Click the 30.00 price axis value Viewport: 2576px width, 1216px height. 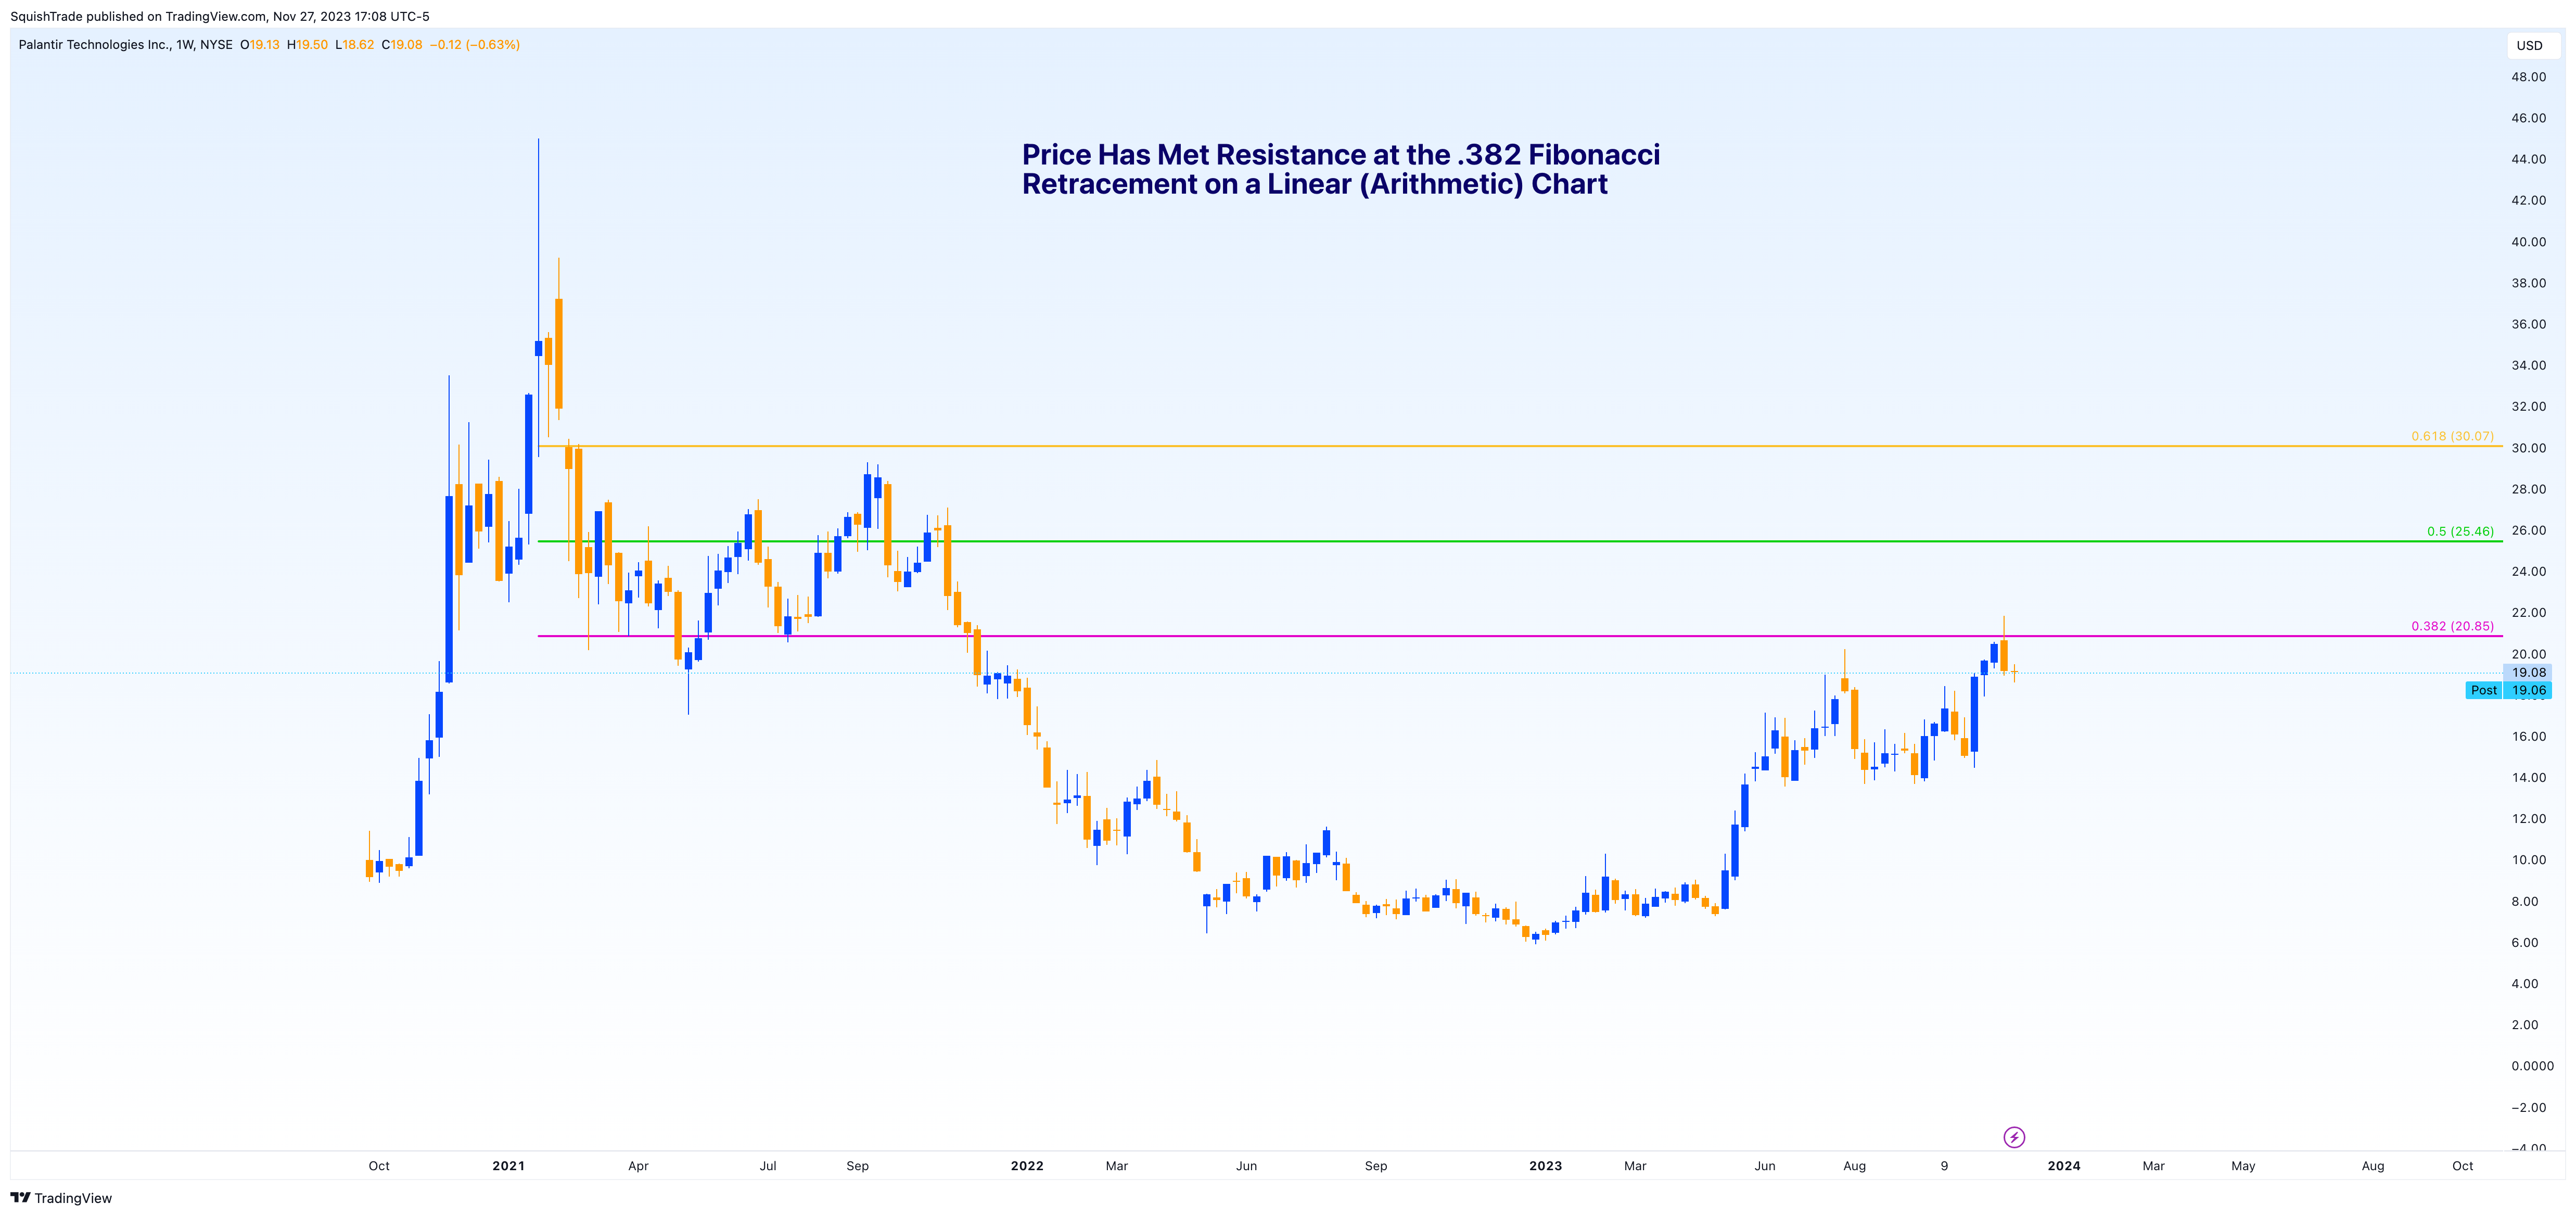(2528, 448)
